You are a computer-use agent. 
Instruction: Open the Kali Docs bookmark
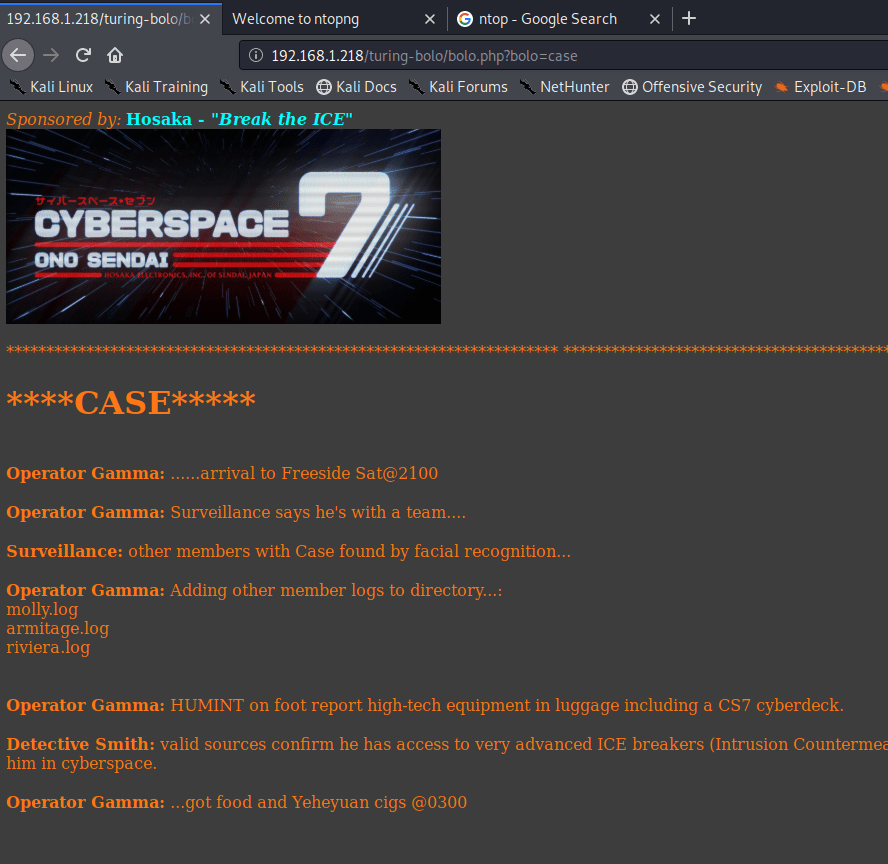[356, 87]
